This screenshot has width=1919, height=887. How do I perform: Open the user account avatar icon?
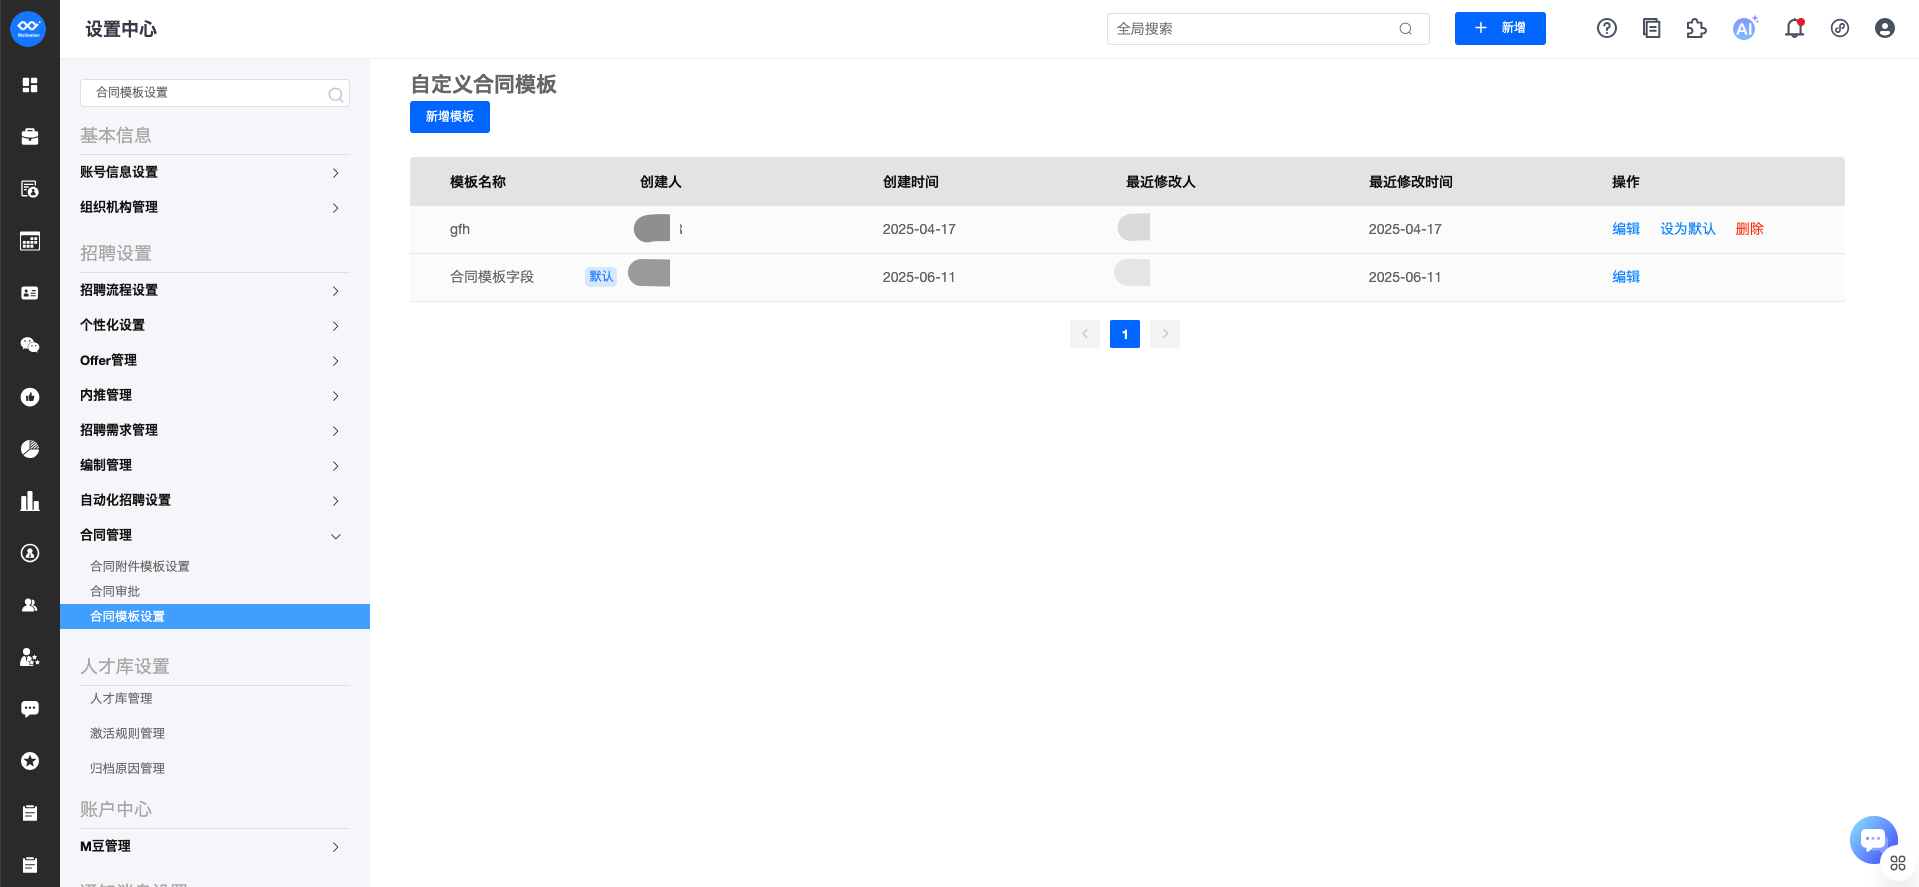1885,29
